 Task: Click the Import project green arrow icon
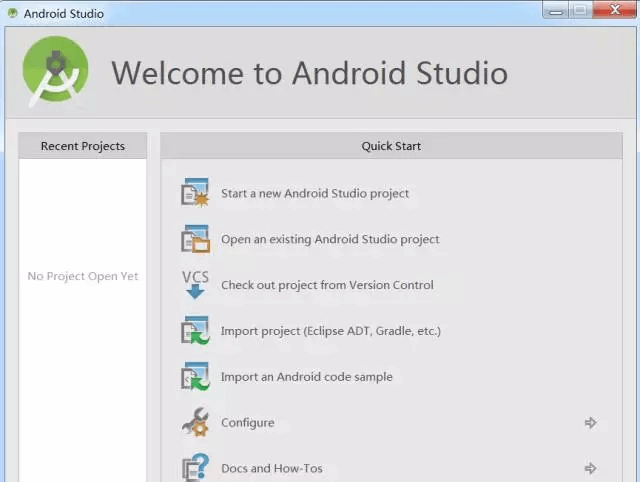[196, 330]
